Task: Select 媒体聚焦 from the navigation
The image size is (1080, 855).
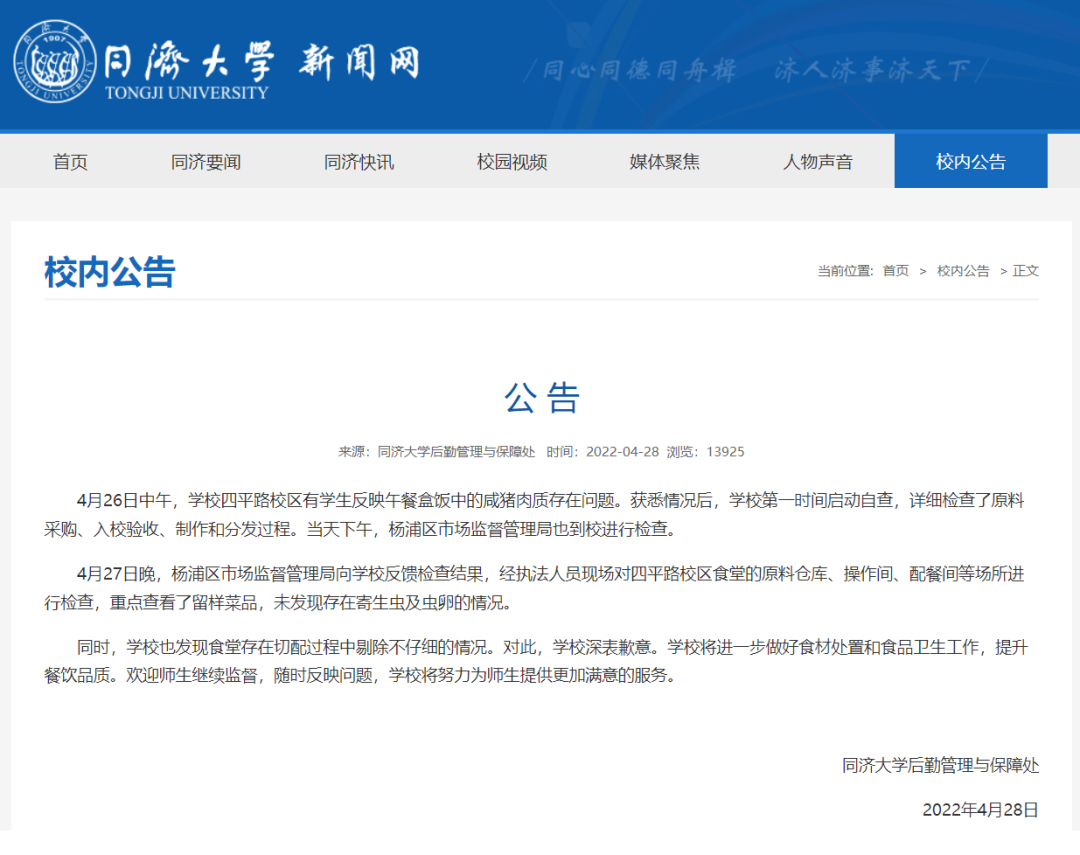Action: coord(664,161)
